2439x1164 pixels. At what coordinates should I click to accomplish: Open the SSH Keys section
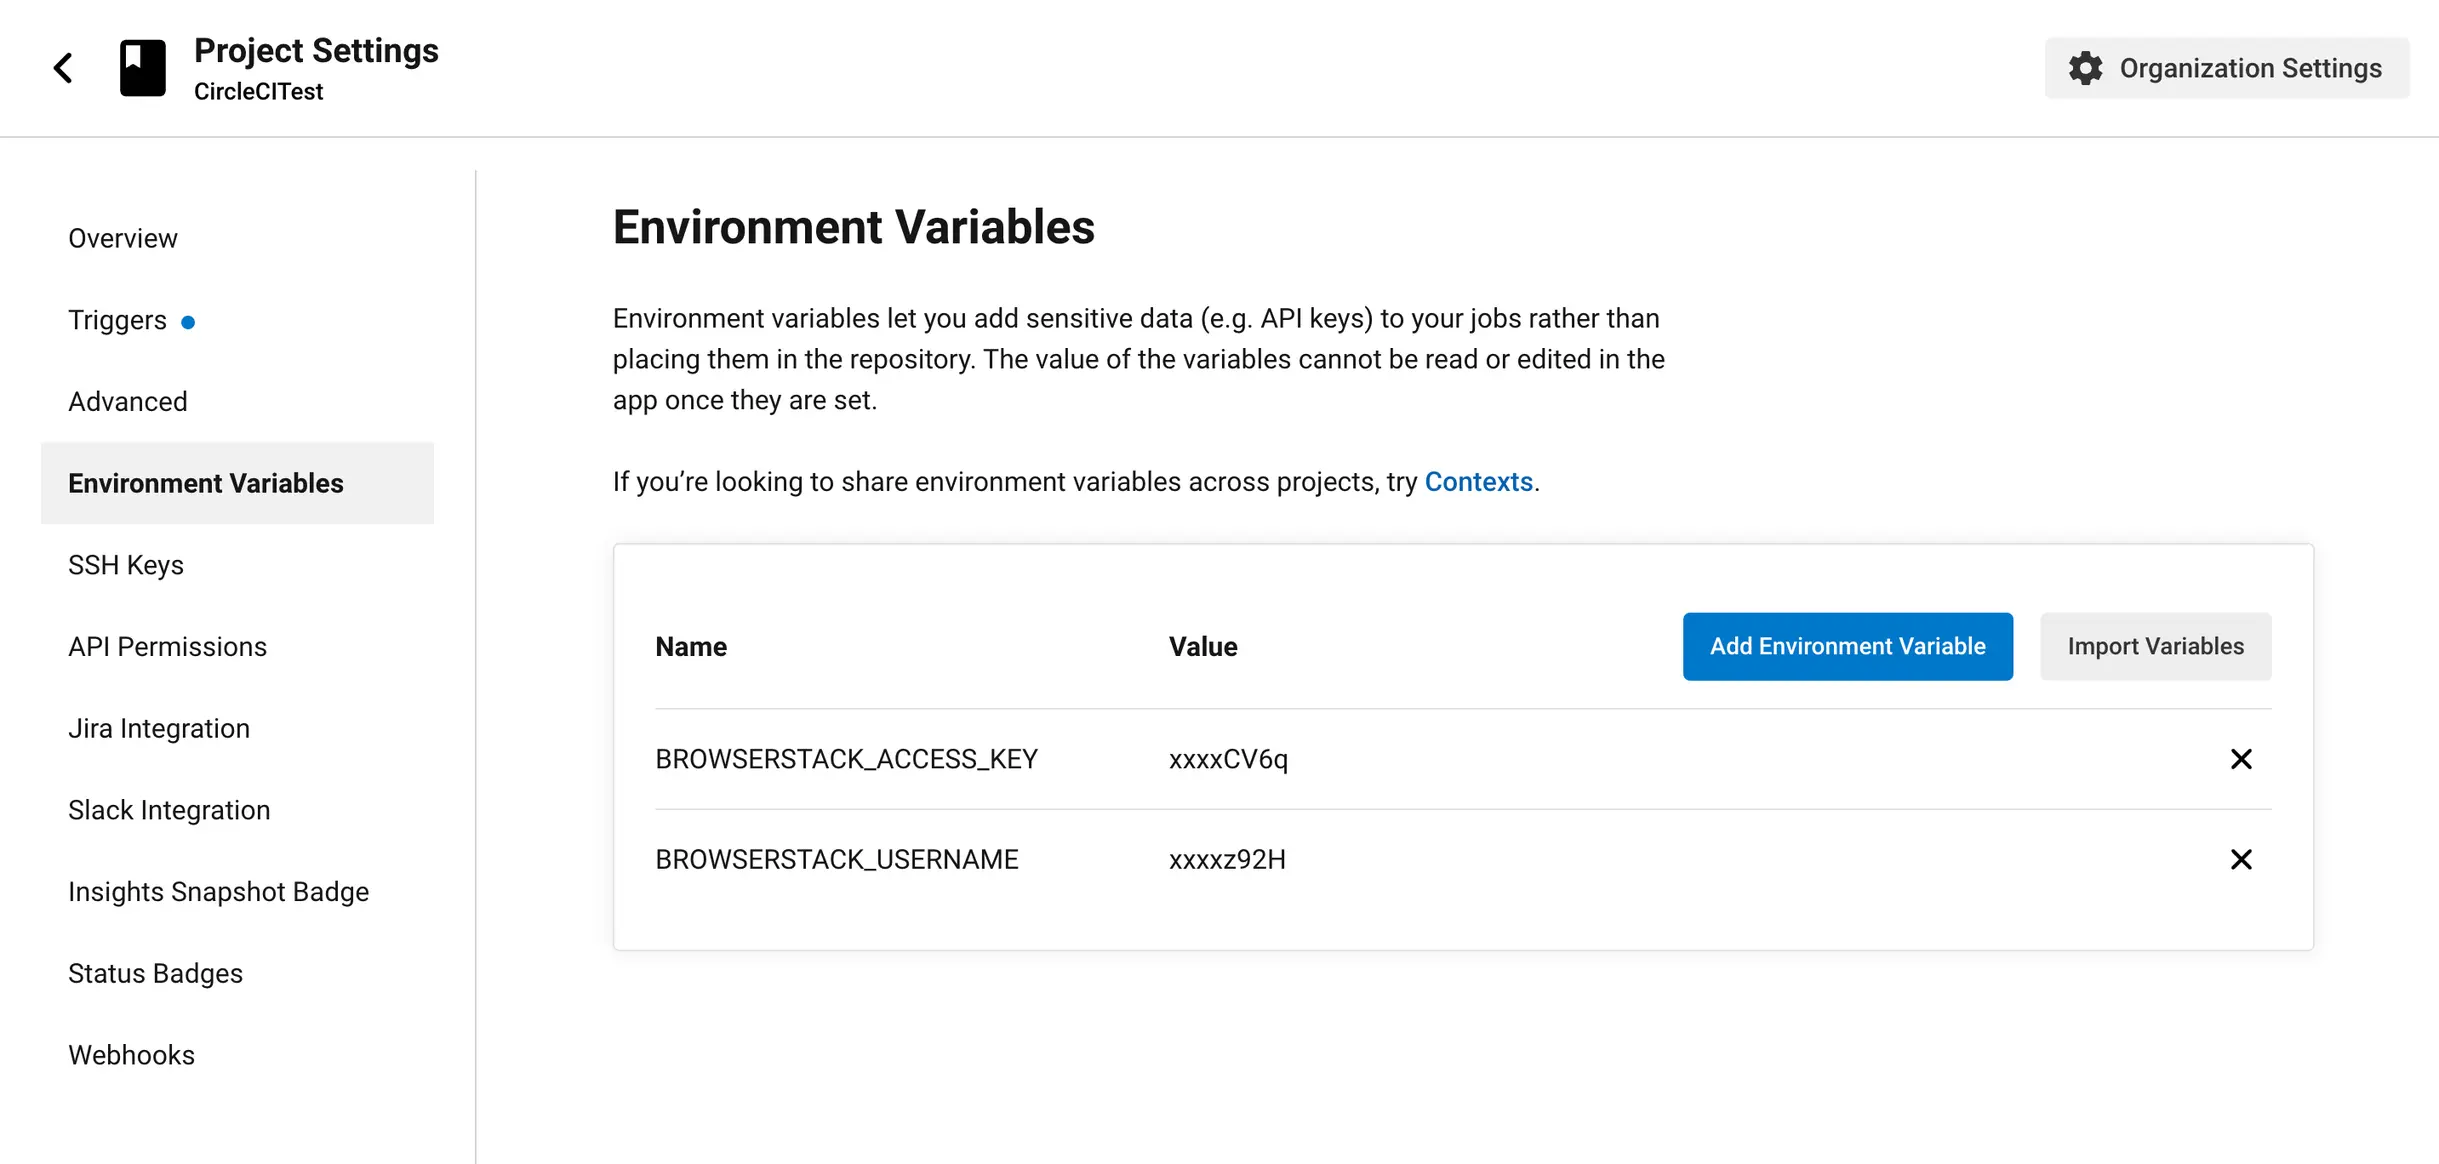point(126,565)
